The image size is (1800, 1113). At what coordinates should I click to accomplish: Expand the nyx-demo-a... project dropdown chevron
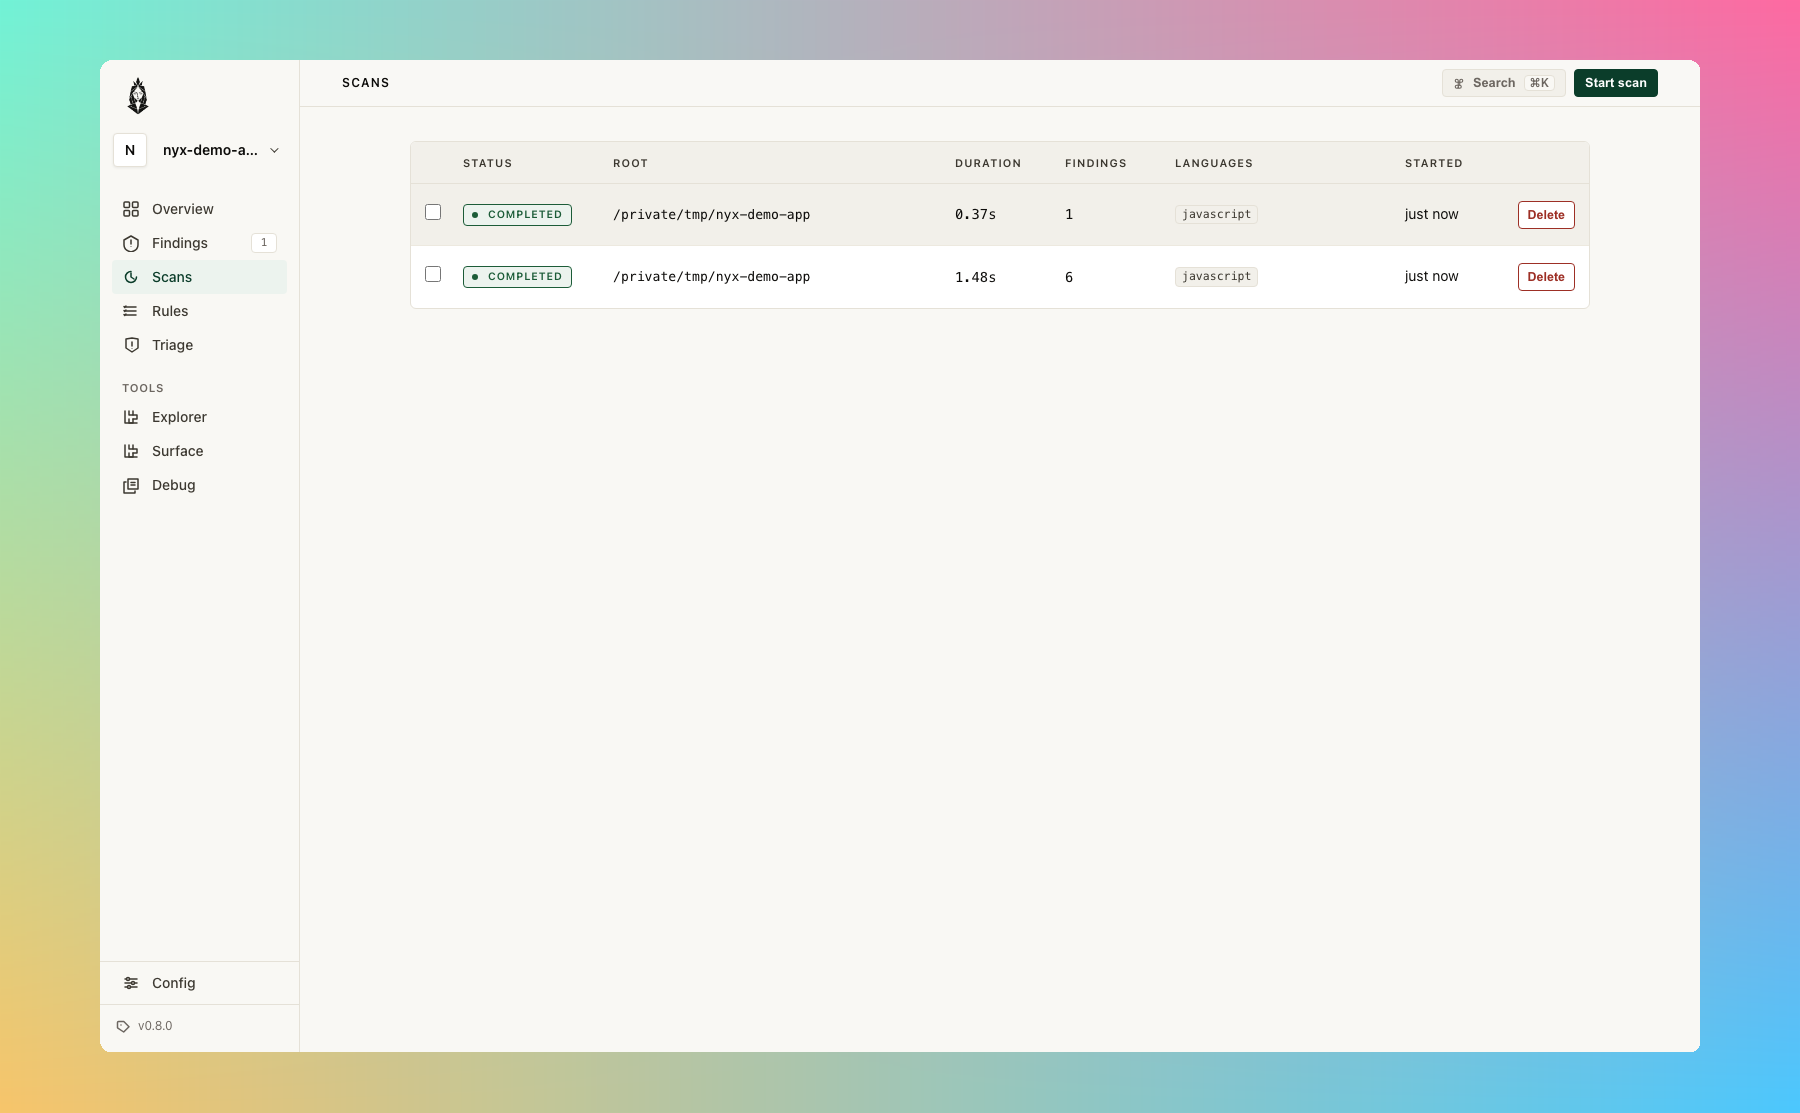[x=274, y=150]
